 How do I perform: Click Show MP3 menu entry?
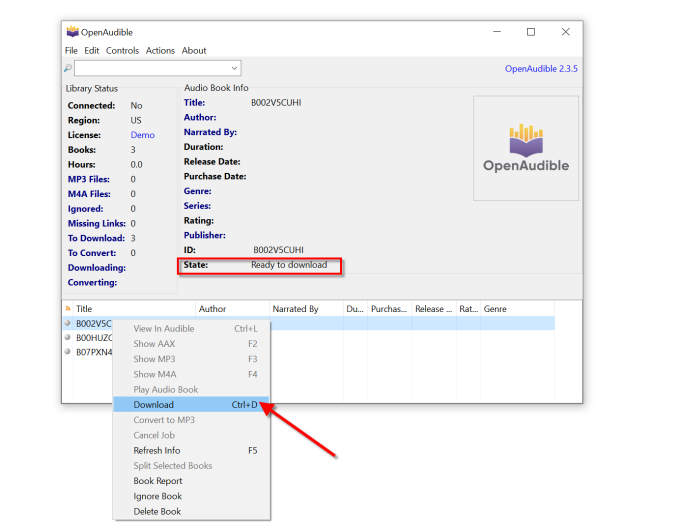[x=191, y=359]
